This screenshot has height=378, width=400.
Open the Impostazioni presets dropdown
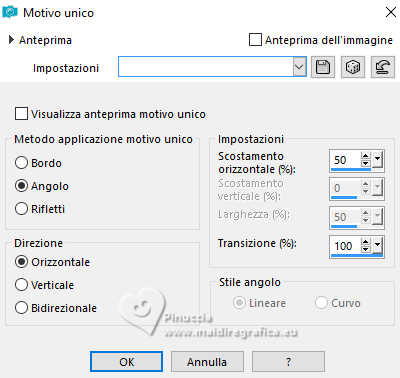click(x=299, y=67)
